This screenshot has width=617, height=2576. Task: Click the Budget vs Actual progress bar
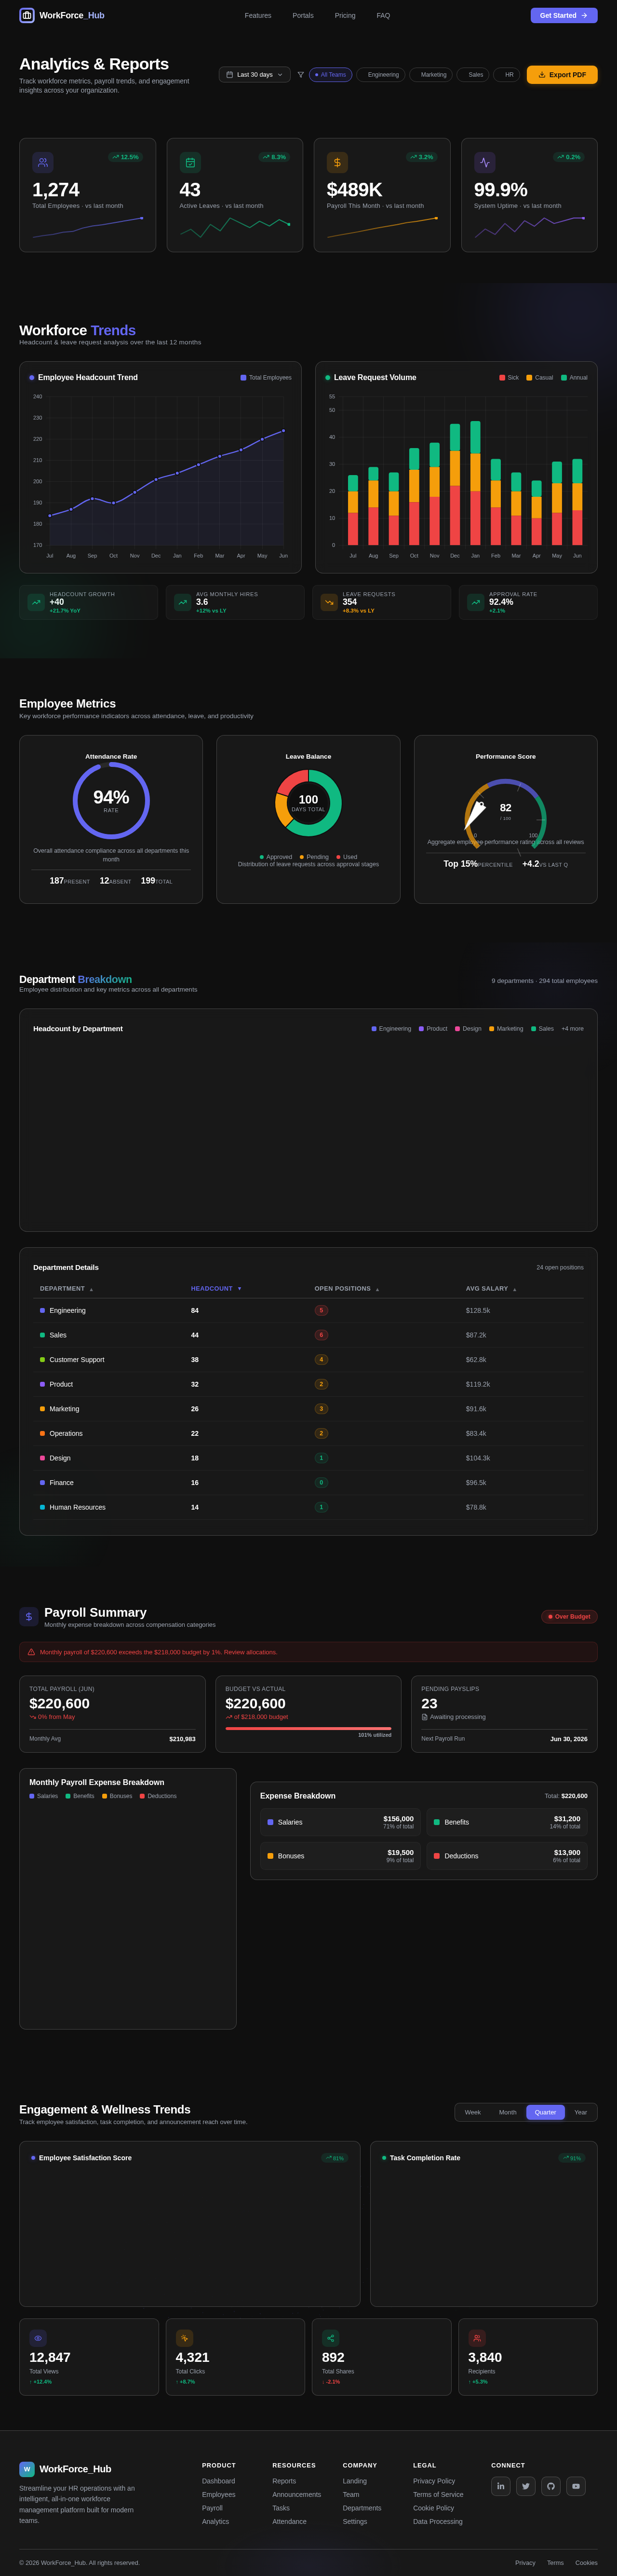308,1728
